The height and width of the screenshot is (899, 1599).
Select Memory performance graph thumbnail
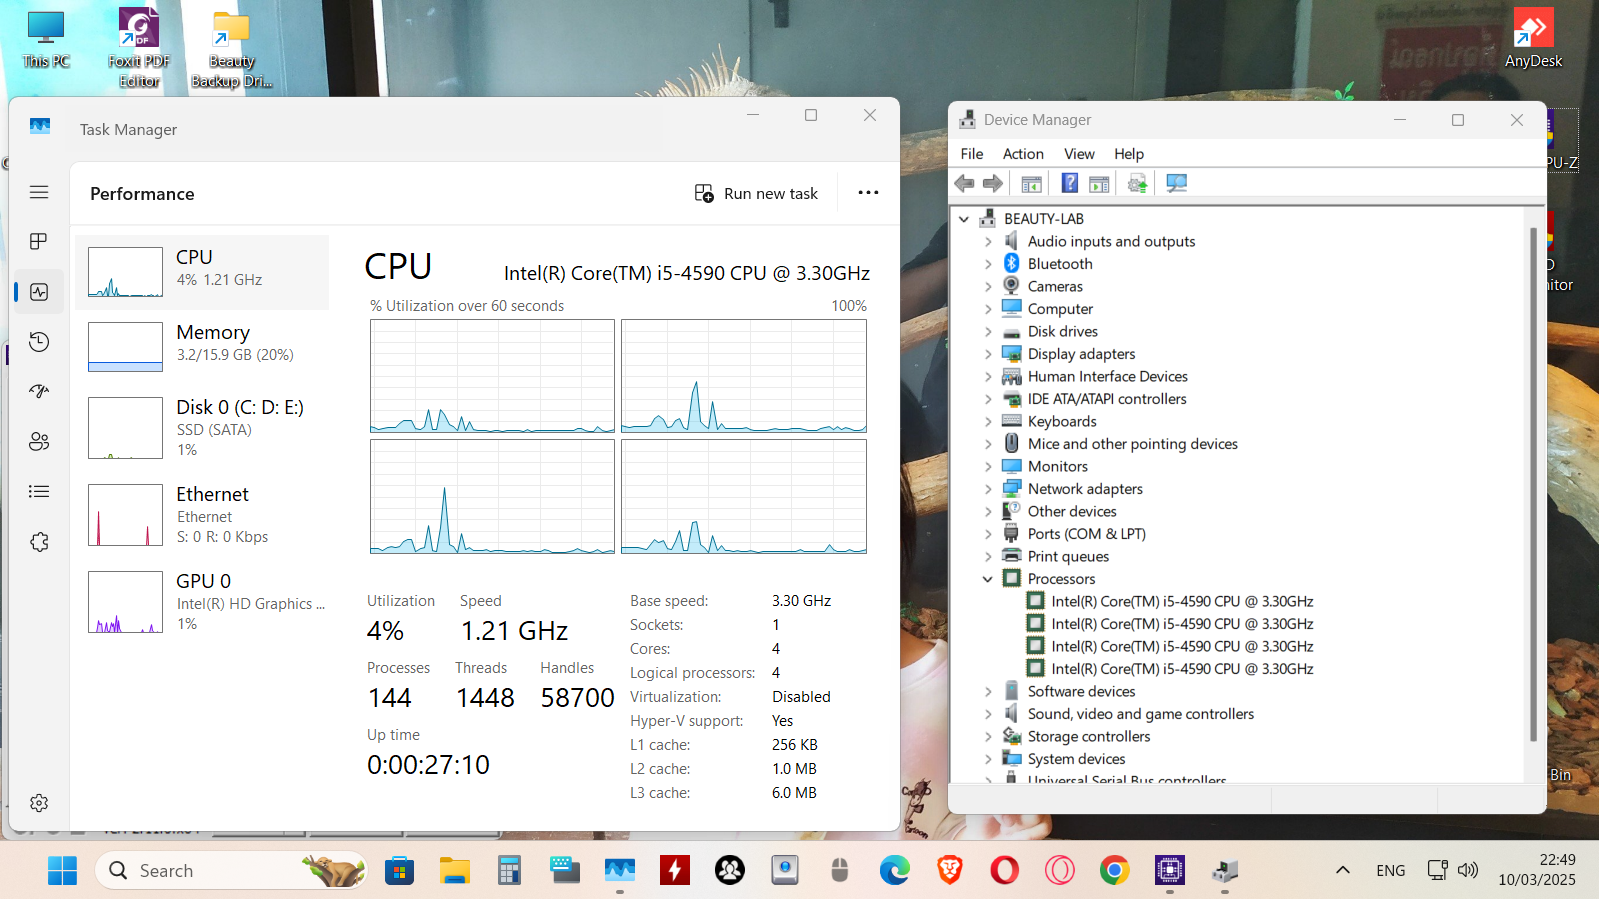click(125, 347)
